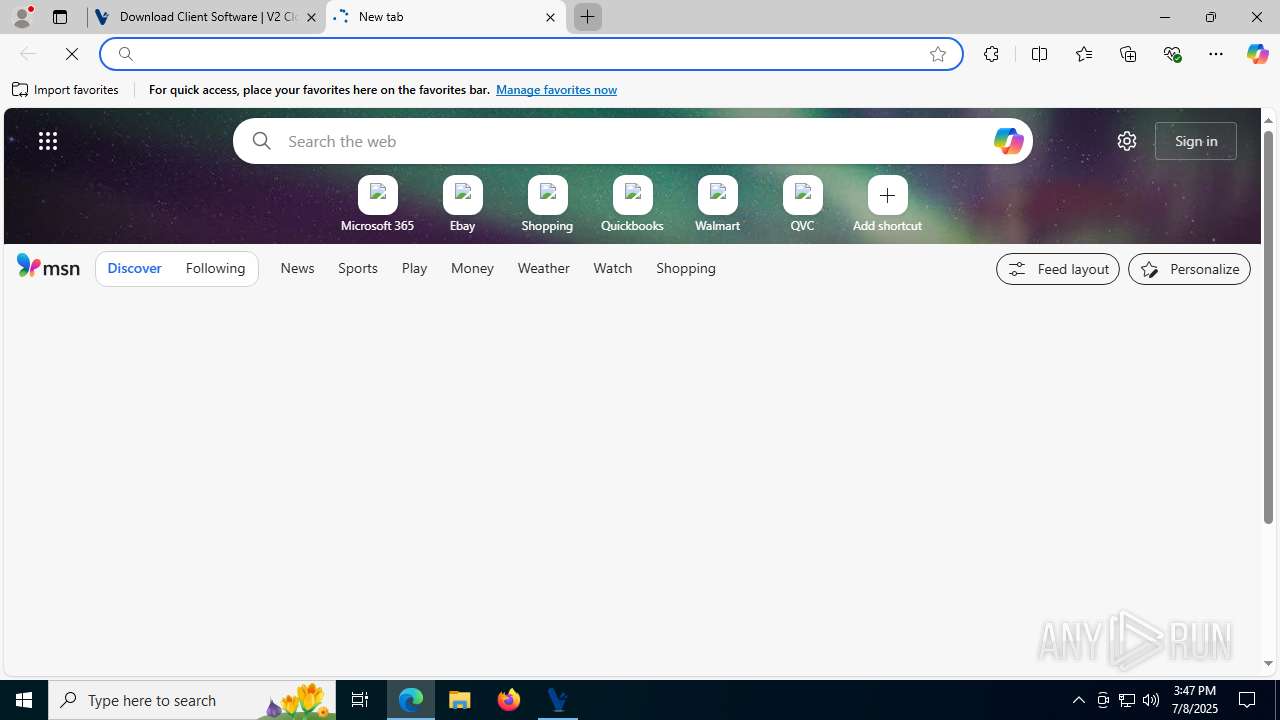Focus the Search the web box

point(633,141)
